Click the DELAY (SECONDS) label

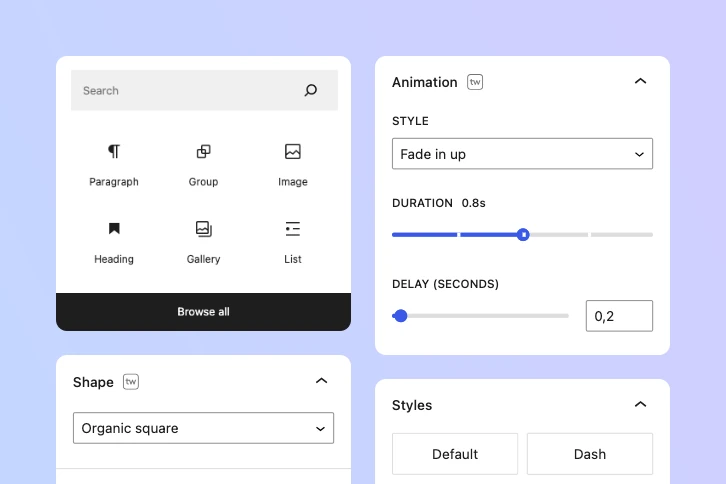[445, 284]
